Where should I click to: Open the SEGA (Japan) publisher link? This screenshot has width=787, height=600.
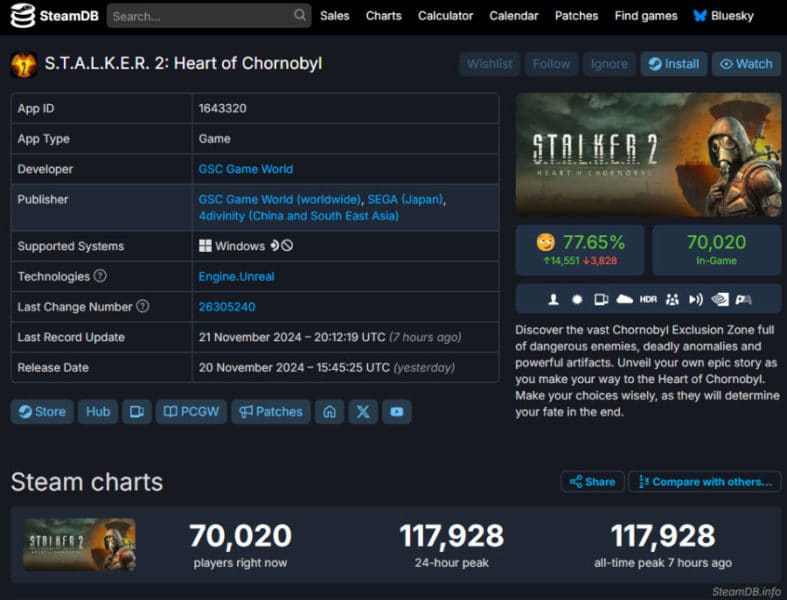pyautogui.click(x=406, y=199)
